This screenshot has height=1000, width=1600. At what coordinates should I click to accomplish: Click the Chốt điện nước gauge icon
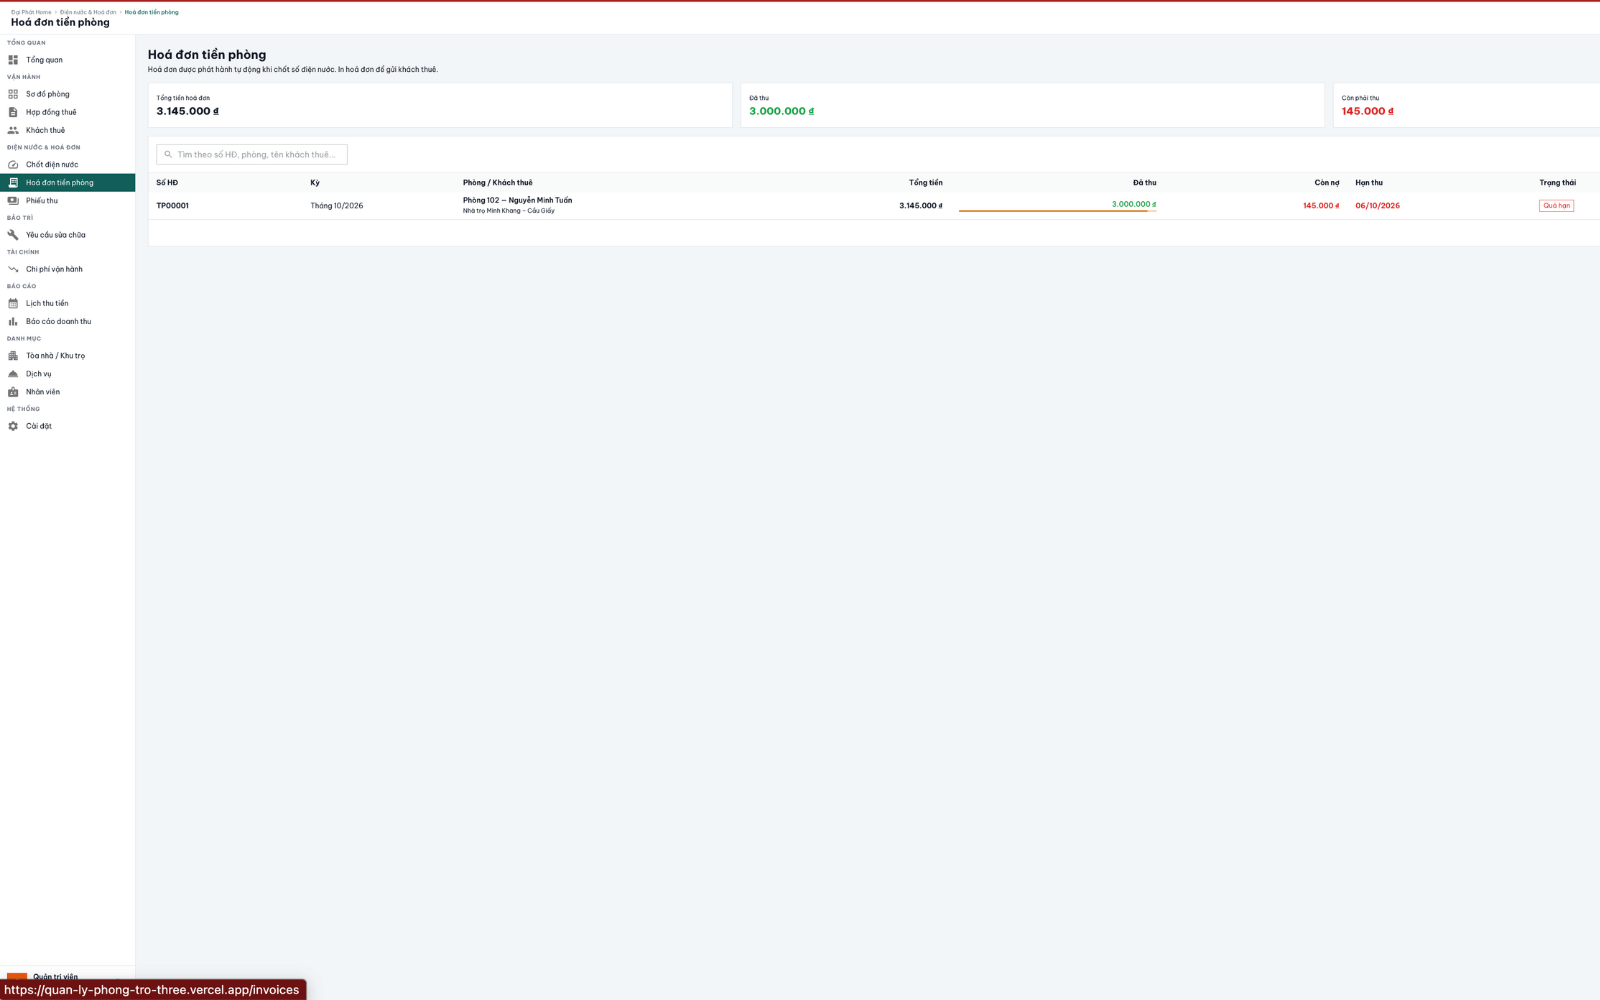13,164
